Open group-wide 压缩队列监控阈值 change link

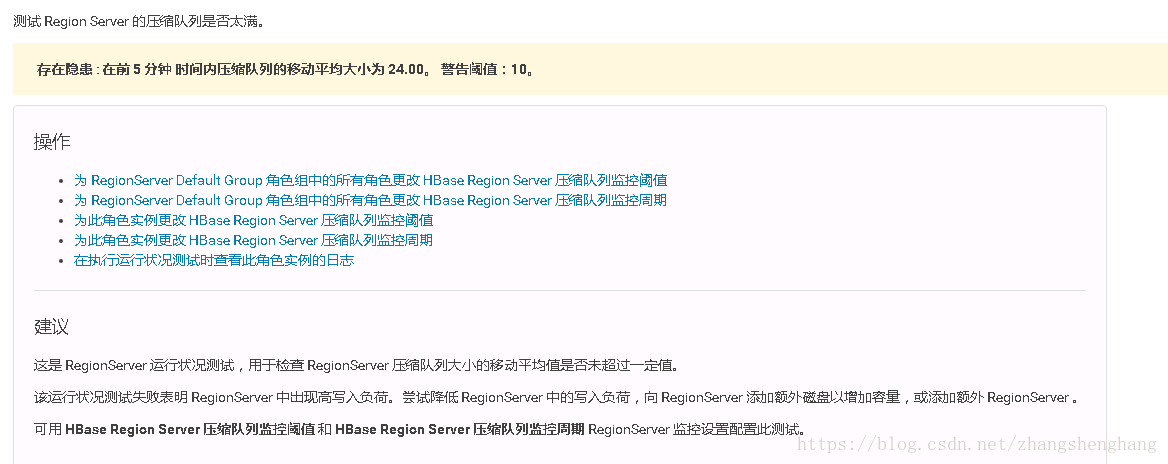[x=370, y=180]
